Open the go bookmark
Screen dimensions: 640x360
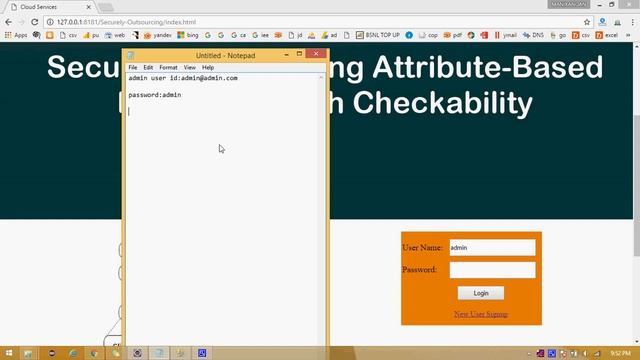coord(558,35)
